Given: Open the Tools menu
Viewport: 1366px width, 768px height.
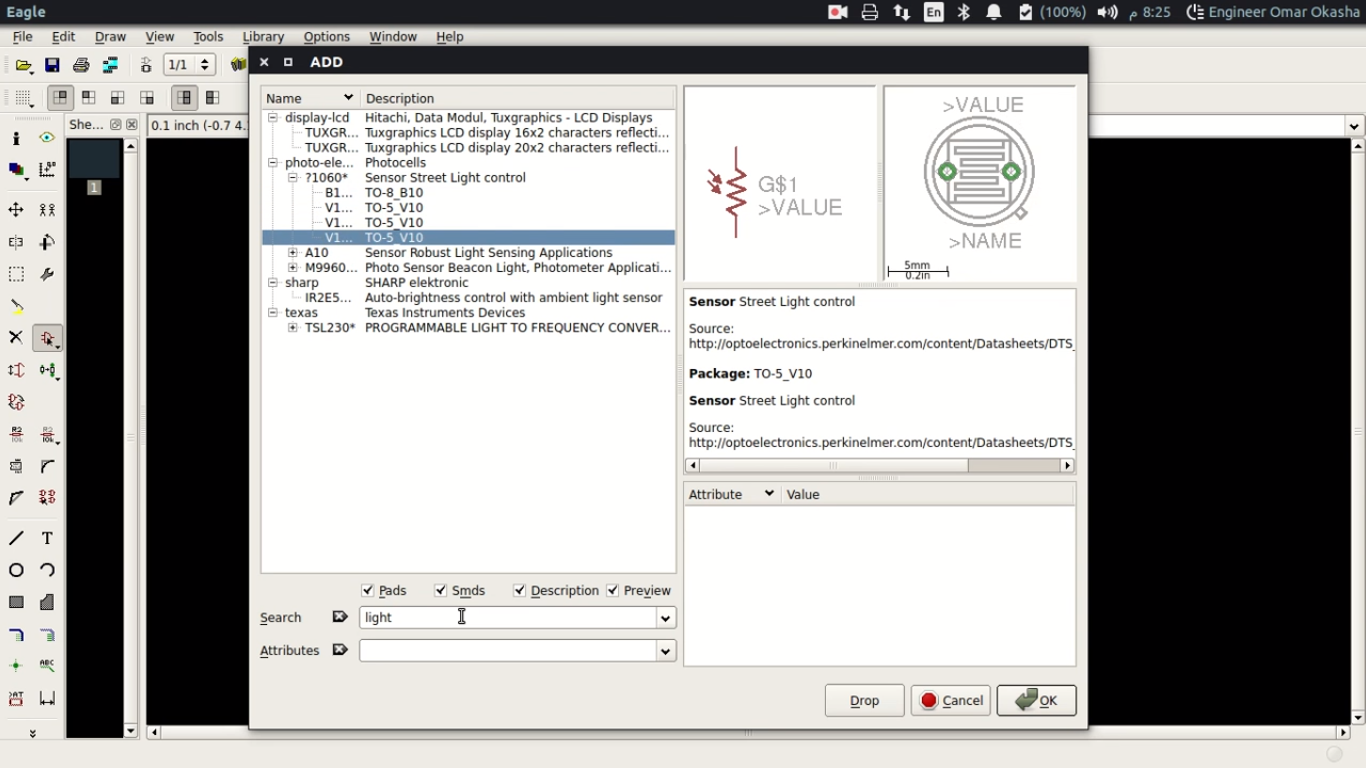Looking at the screenshot, I should click(208, 36).
